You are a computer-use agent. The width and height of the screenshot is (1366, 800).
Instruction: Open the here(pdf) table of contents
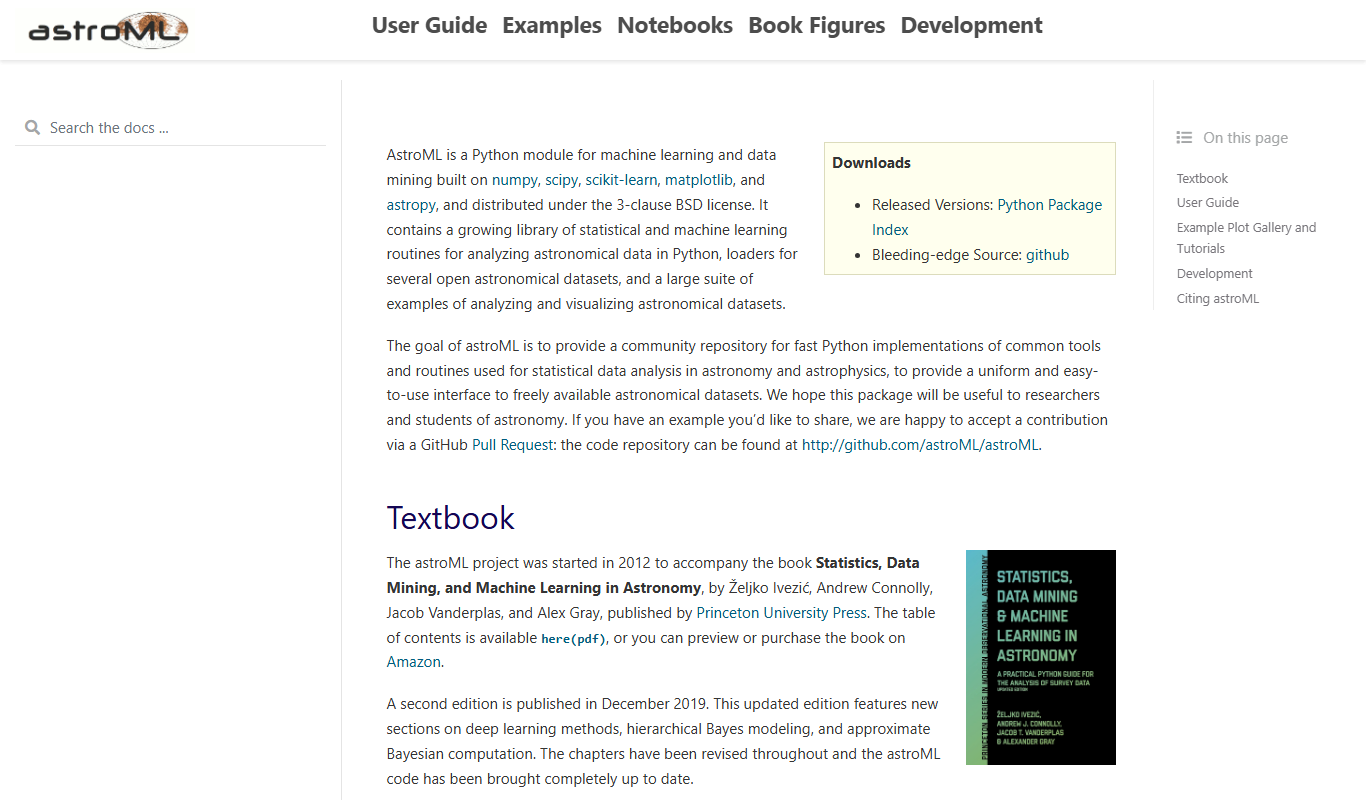(x=573, y=638)
